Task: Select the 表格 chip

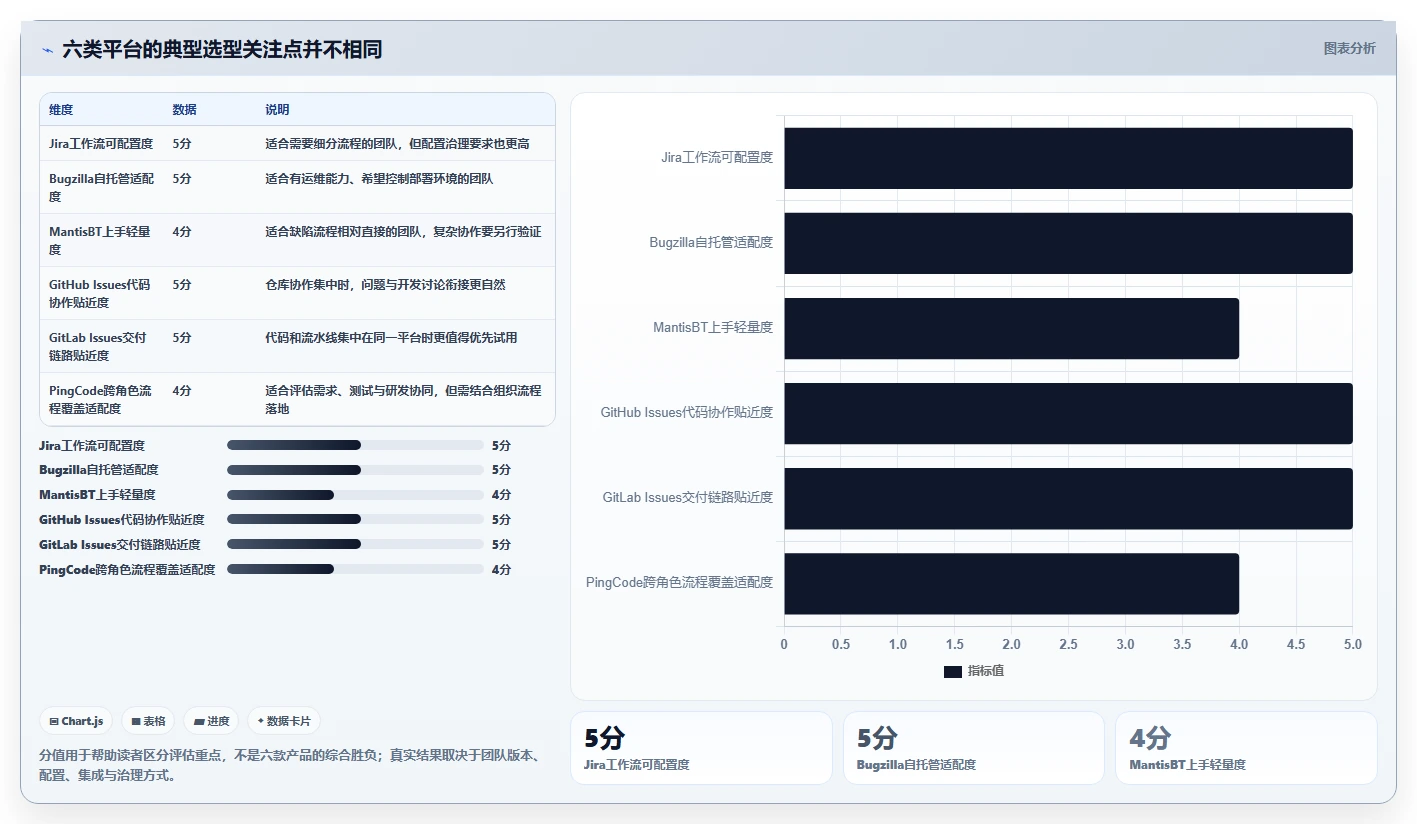Action: tap(148, 721)
